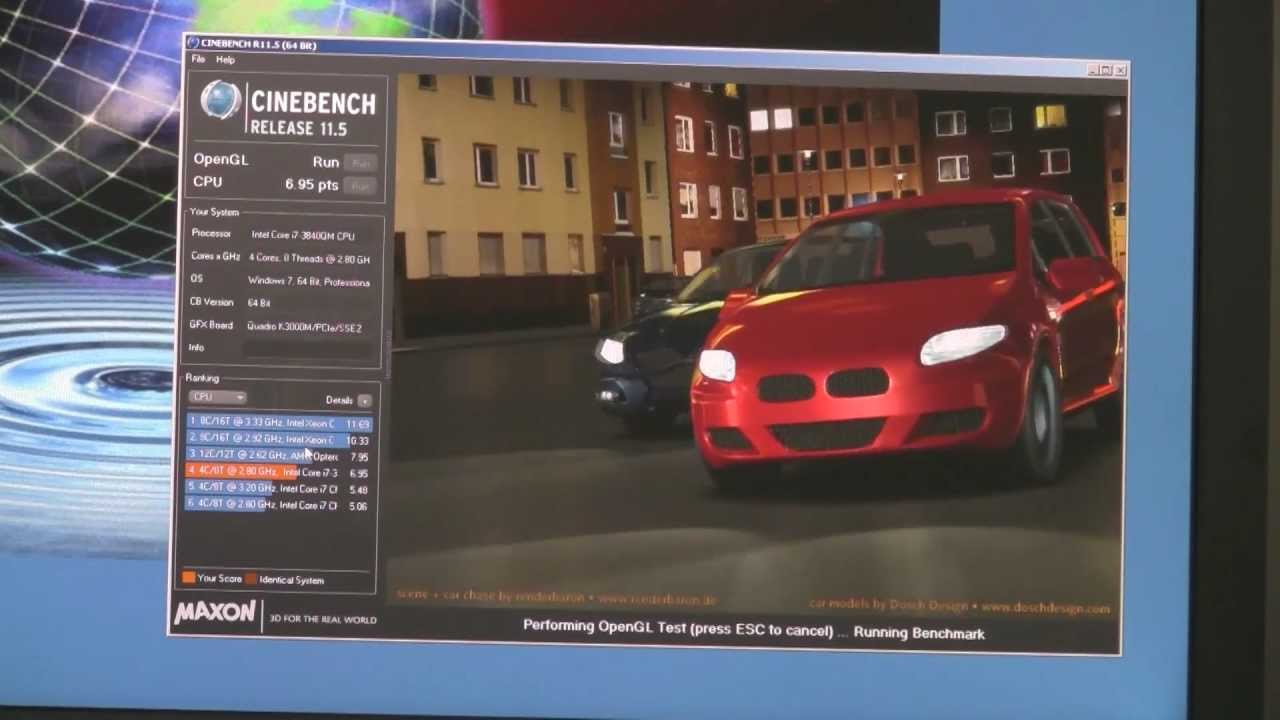Select ranking row 2 8C/16T @ 2.92 GHz

tap(279, 439)
